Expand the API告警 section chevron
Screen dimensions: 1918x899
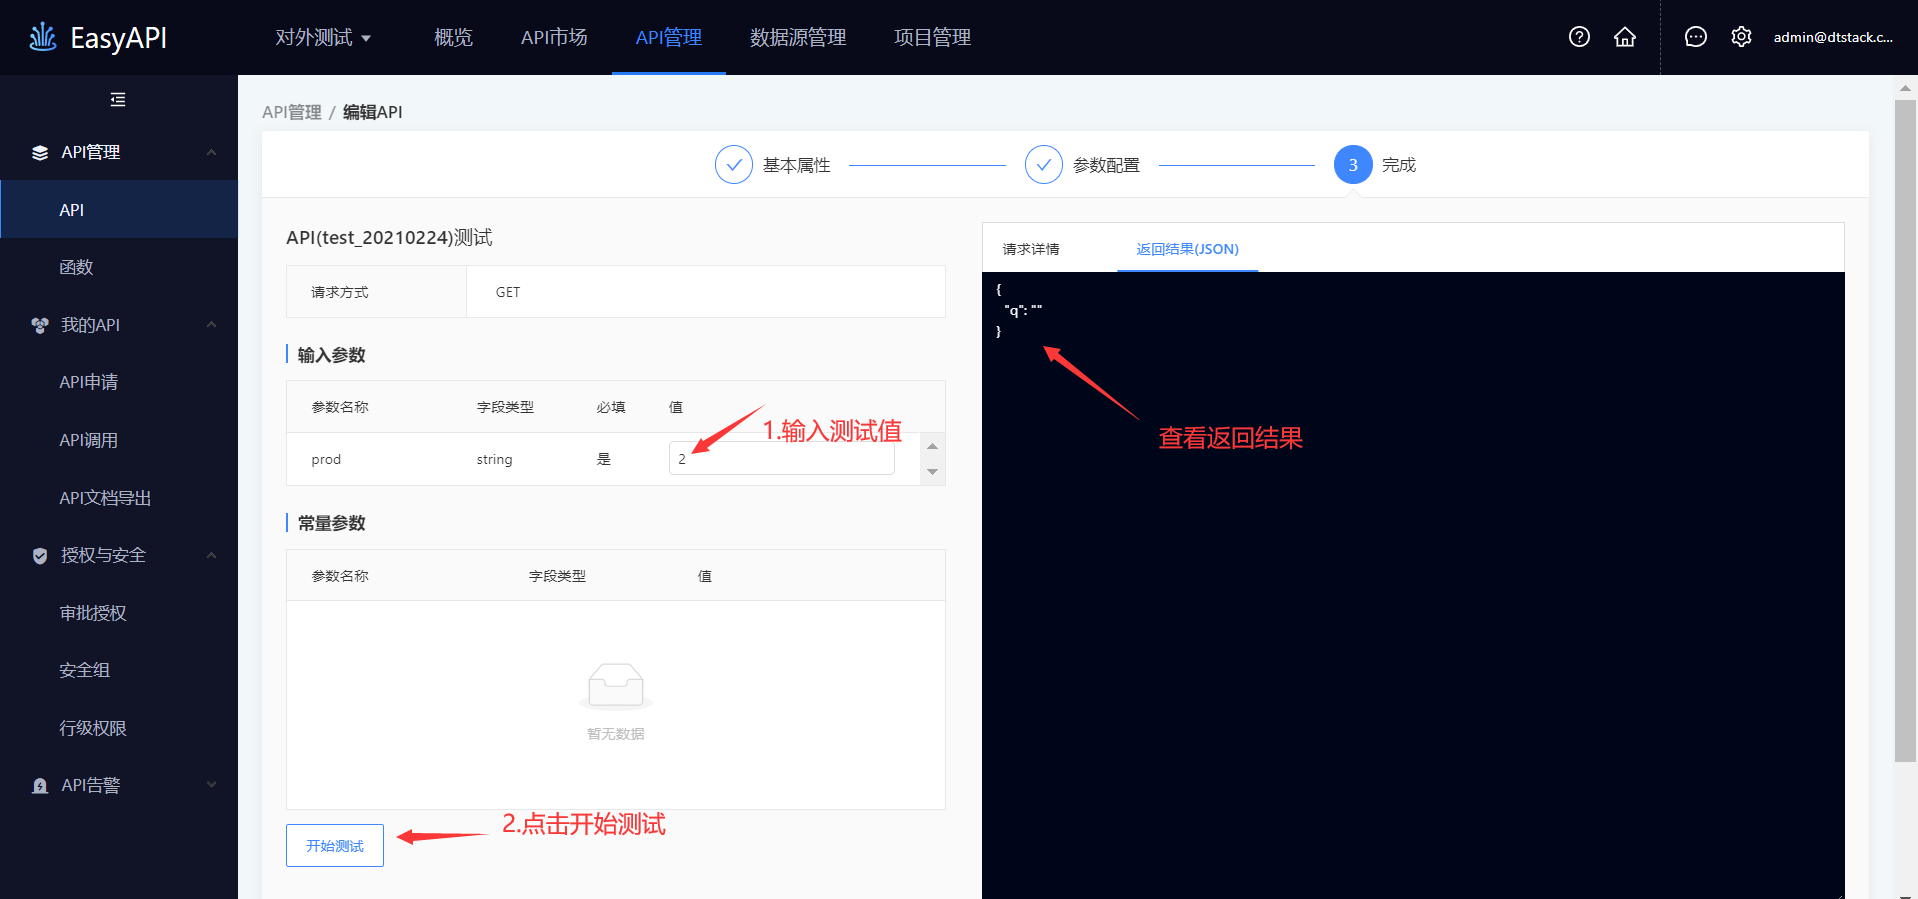pos(211,785)
